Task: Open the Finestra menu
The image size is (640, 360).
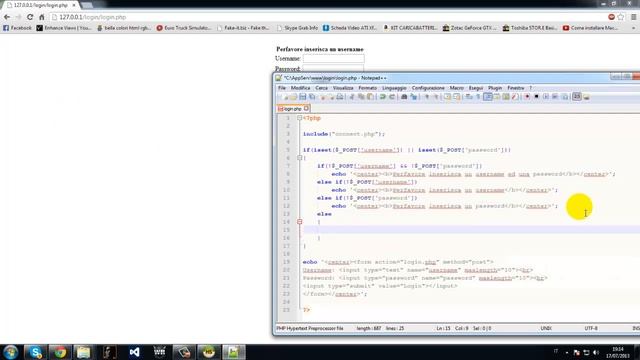Action: 516,88
